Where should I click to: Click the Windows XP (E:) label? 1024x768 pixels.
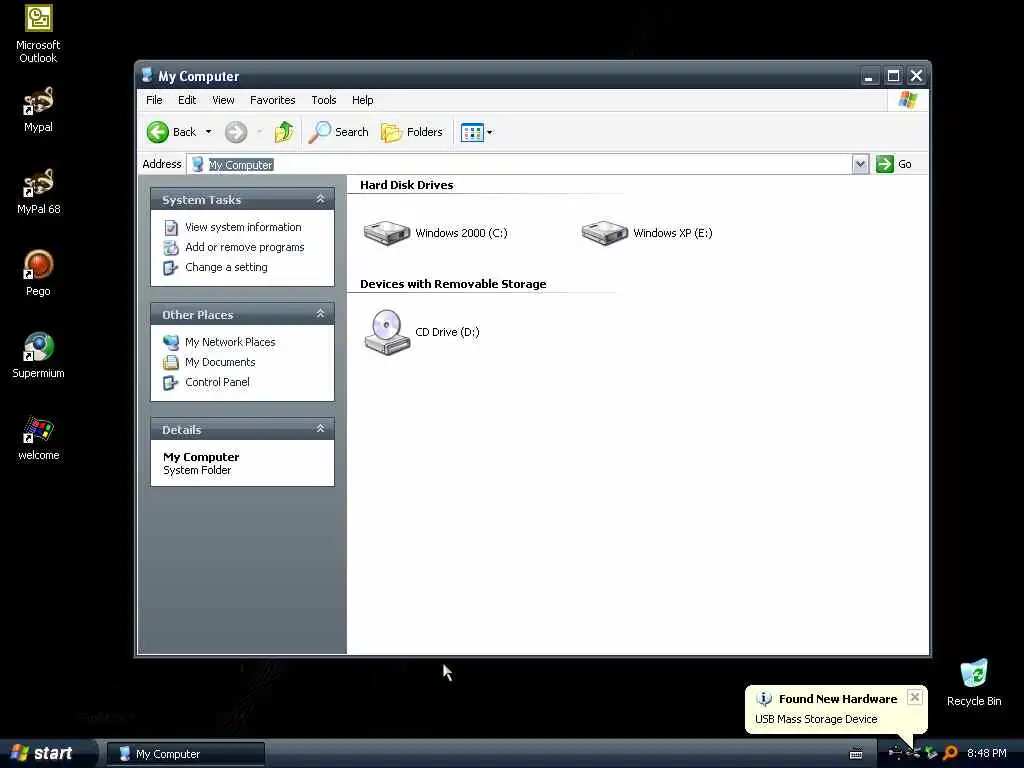click(x=673, y=233)
